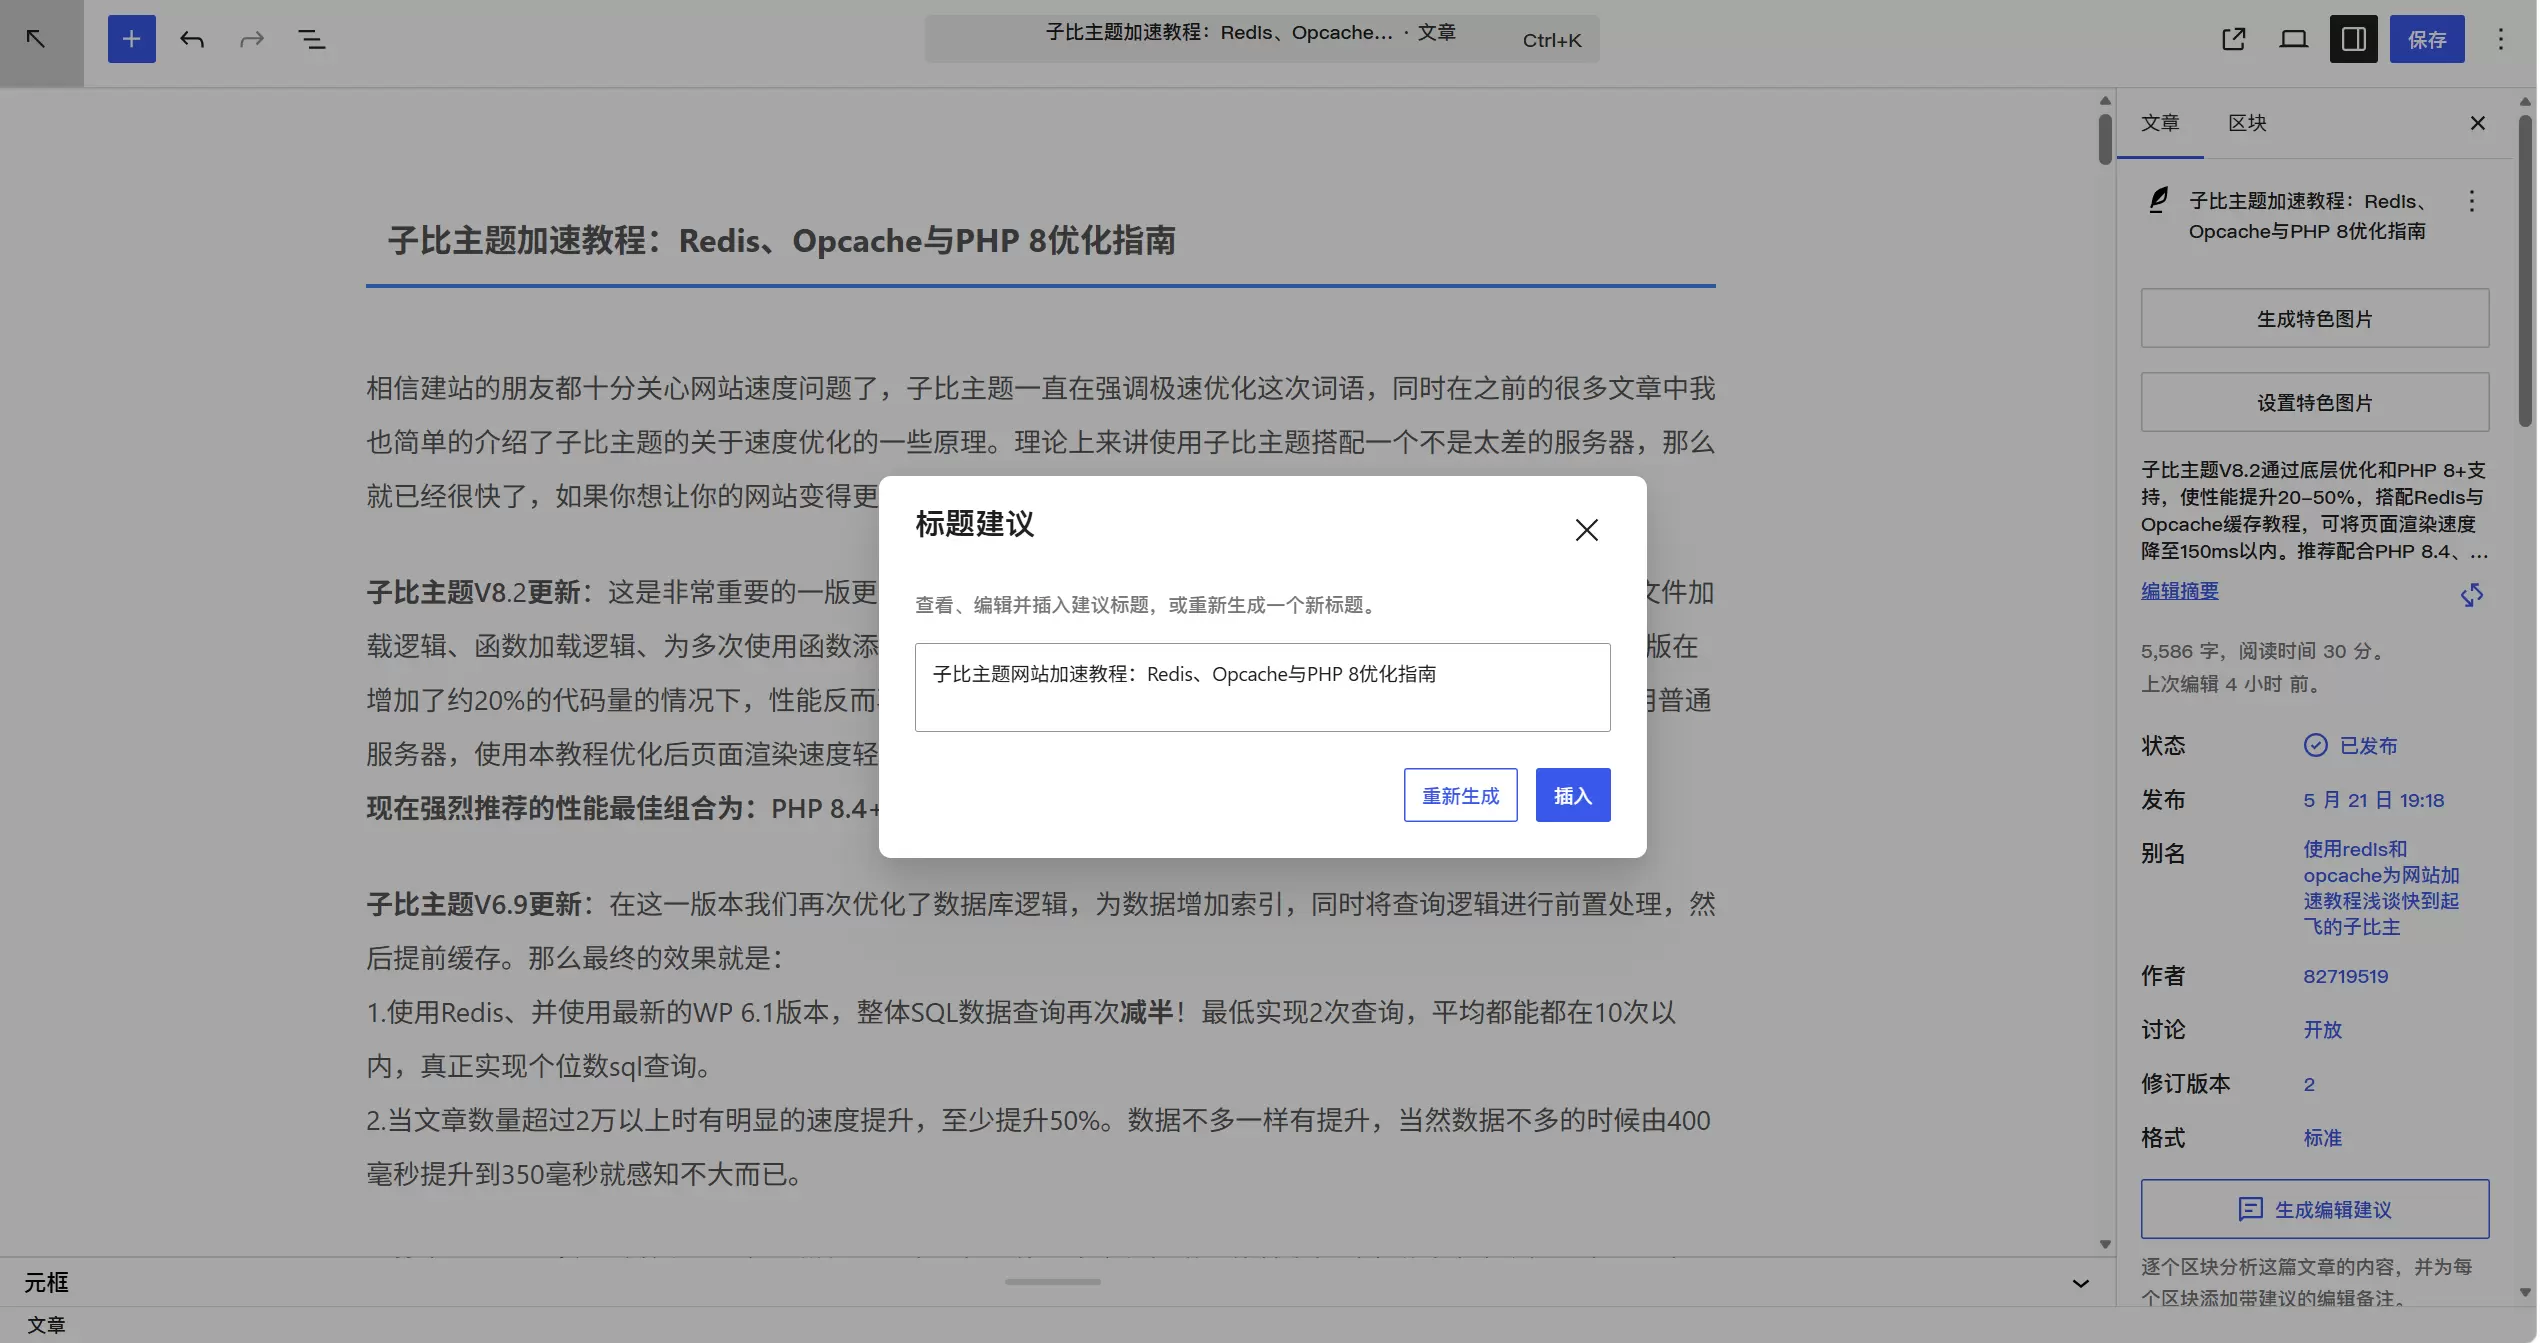Viewport: 2540px width, 1343px height.
Task: Click the back arrow to exit editor
Action: pyautogui.click(x=36, y=40)
